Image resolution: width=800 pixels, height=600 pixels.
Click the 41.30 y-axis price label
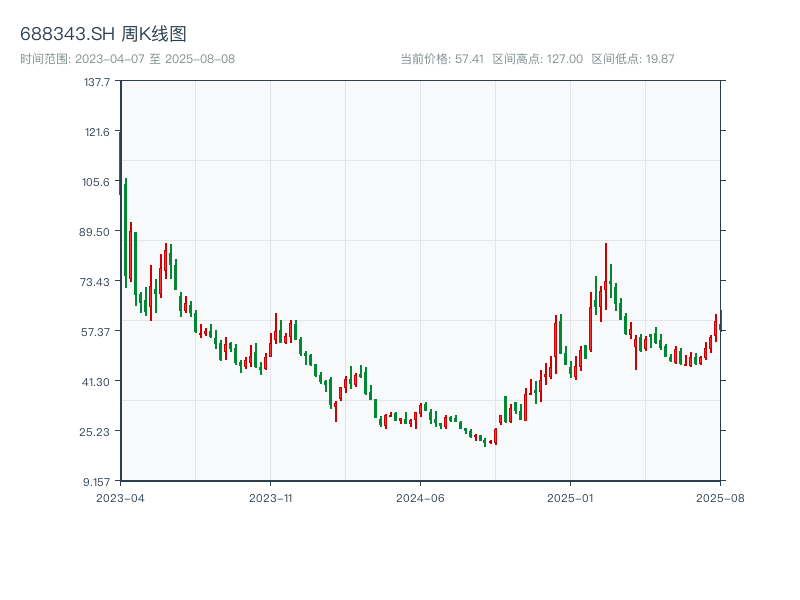pos(96,381)
